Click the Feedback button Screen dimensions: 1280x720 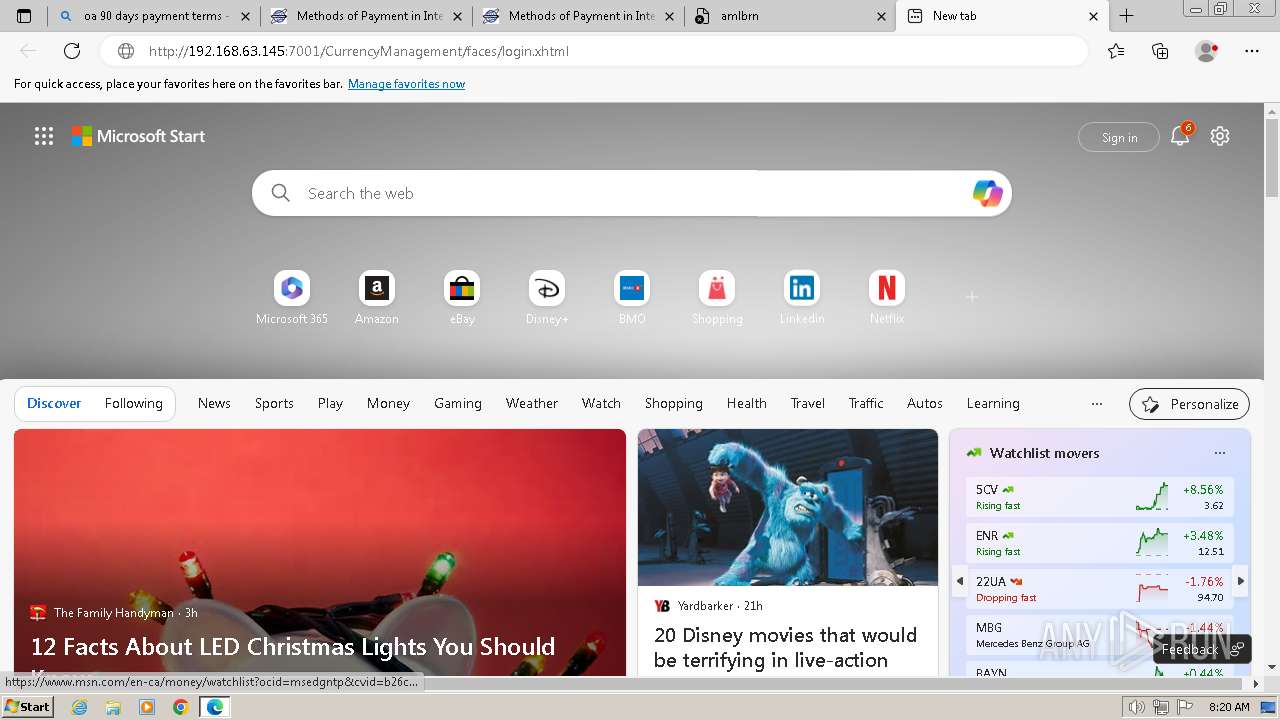[1202, 649]
